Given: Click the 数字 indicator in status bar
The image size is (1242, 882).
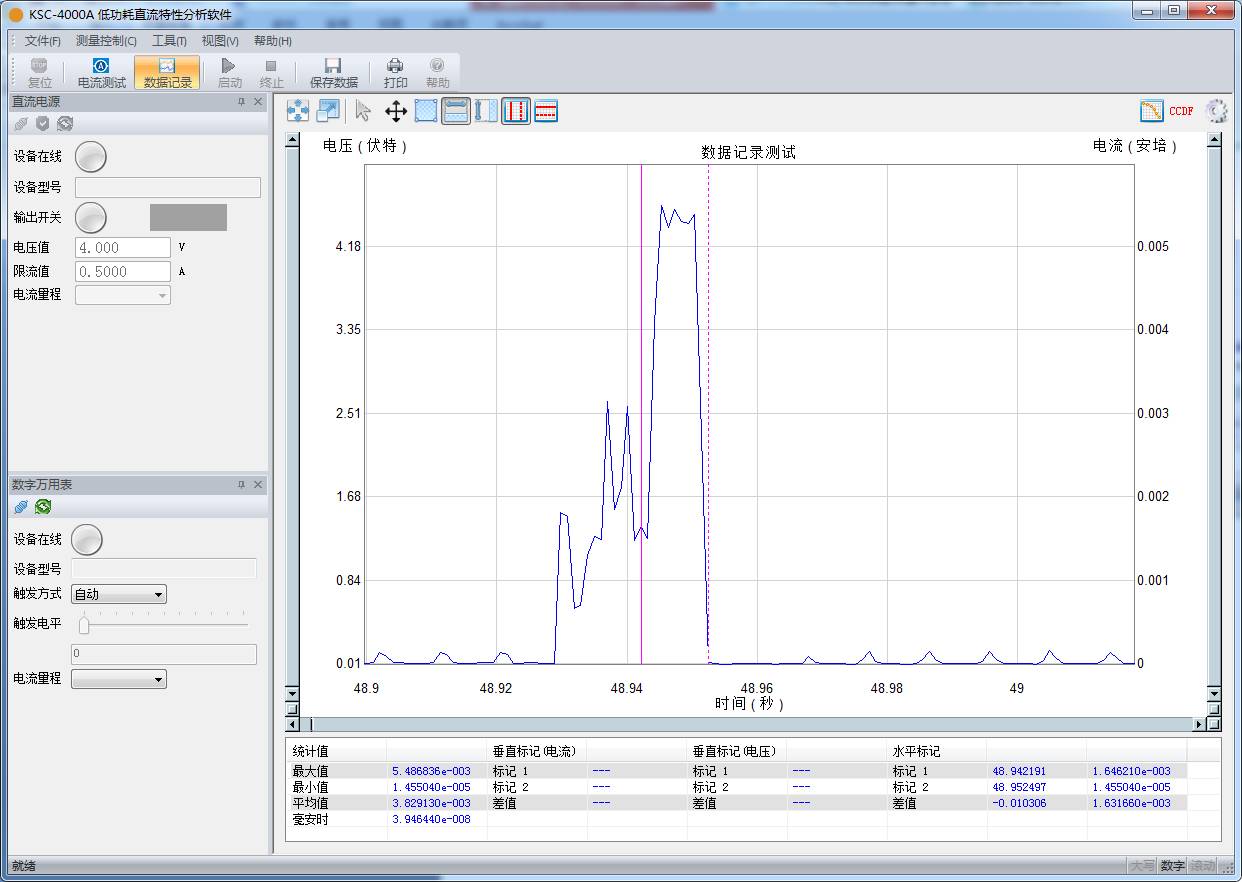Looking at the screenshot, I should [x=1172, y=866].
